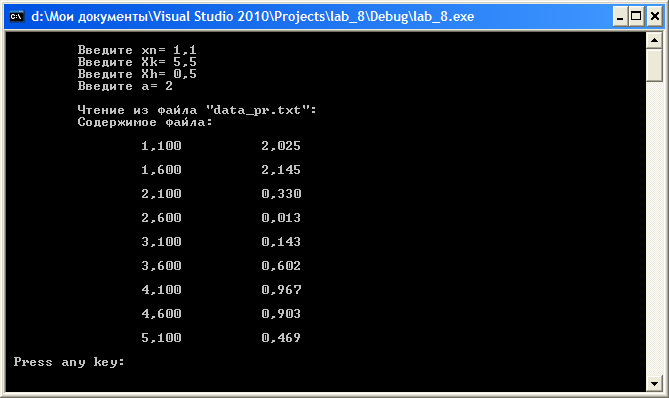
Task: Click the window title bar path text
Action: pyautogui.click(x=253, y=17)
